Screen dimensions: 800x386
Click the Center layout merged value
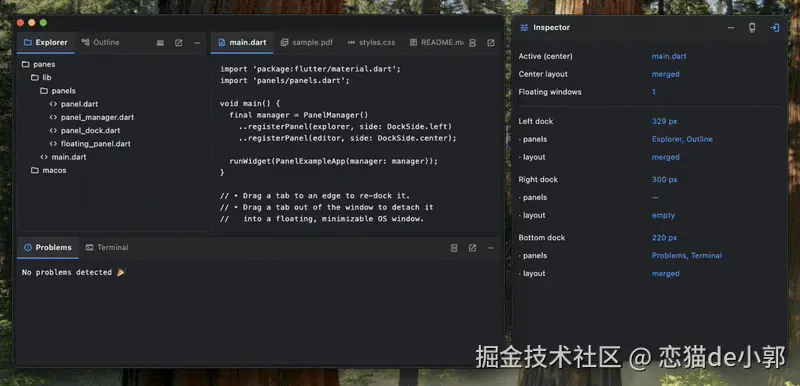(x=665, y=74)
